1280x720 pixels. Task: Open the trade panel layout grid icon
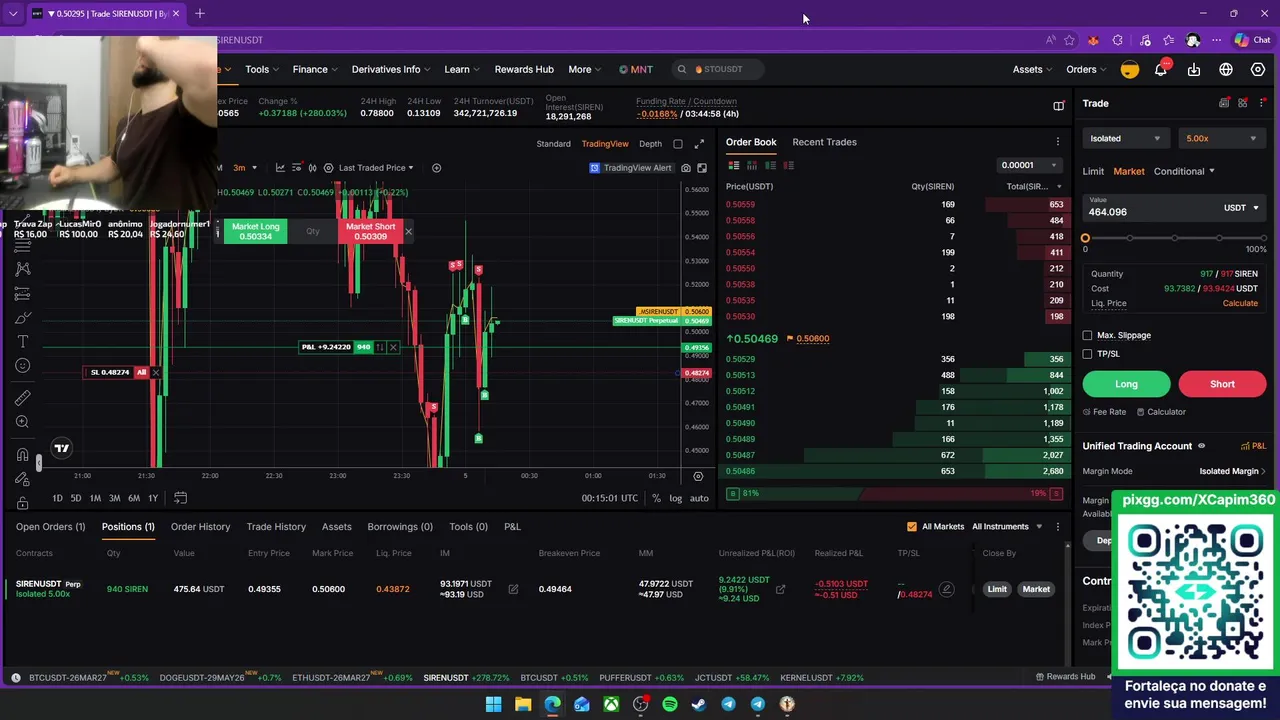point(1243,103)
